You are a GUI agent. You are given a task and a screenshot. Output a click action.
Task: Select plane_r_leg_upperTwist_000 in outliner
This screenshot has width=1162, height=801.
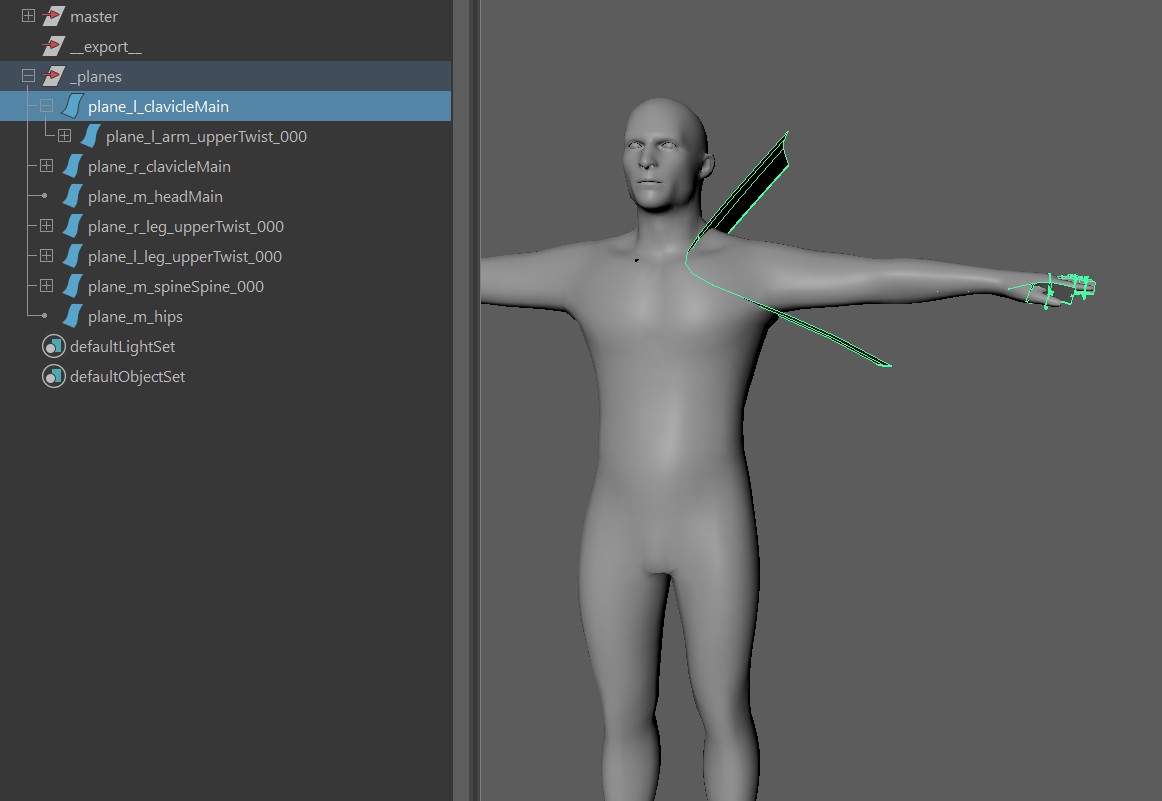(x=185, y=227)
